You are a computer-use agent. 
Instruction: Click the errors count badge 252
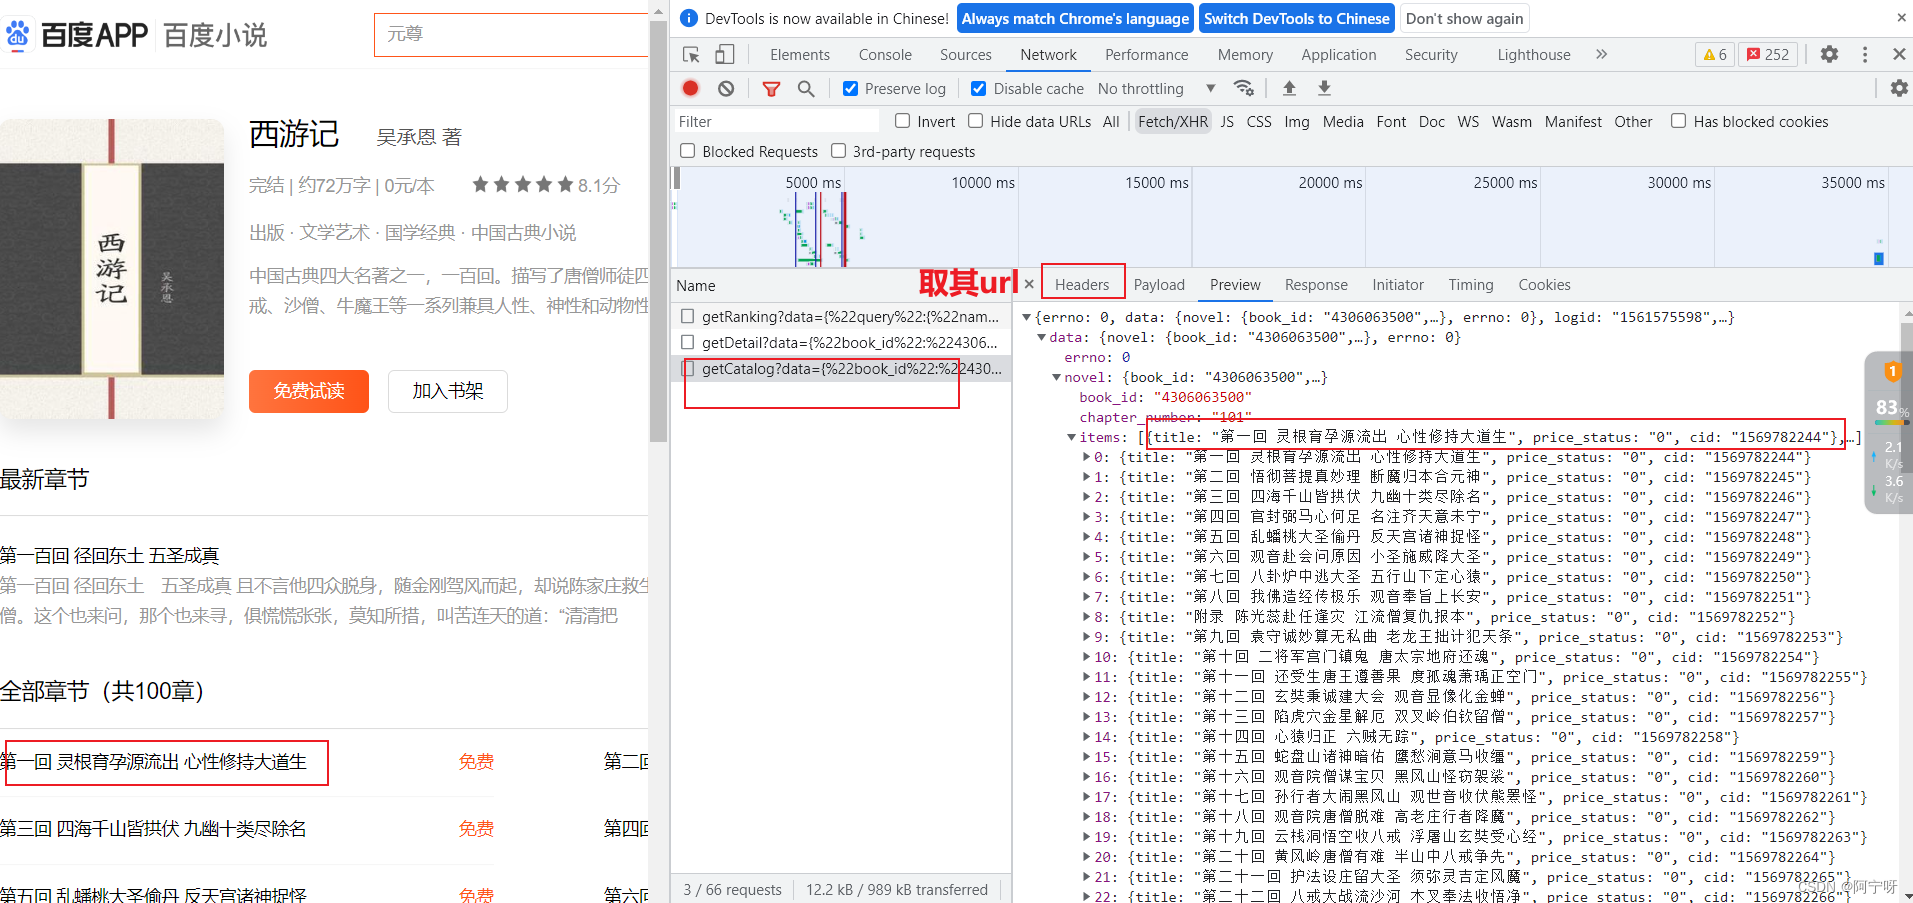tap(1768, 54)
